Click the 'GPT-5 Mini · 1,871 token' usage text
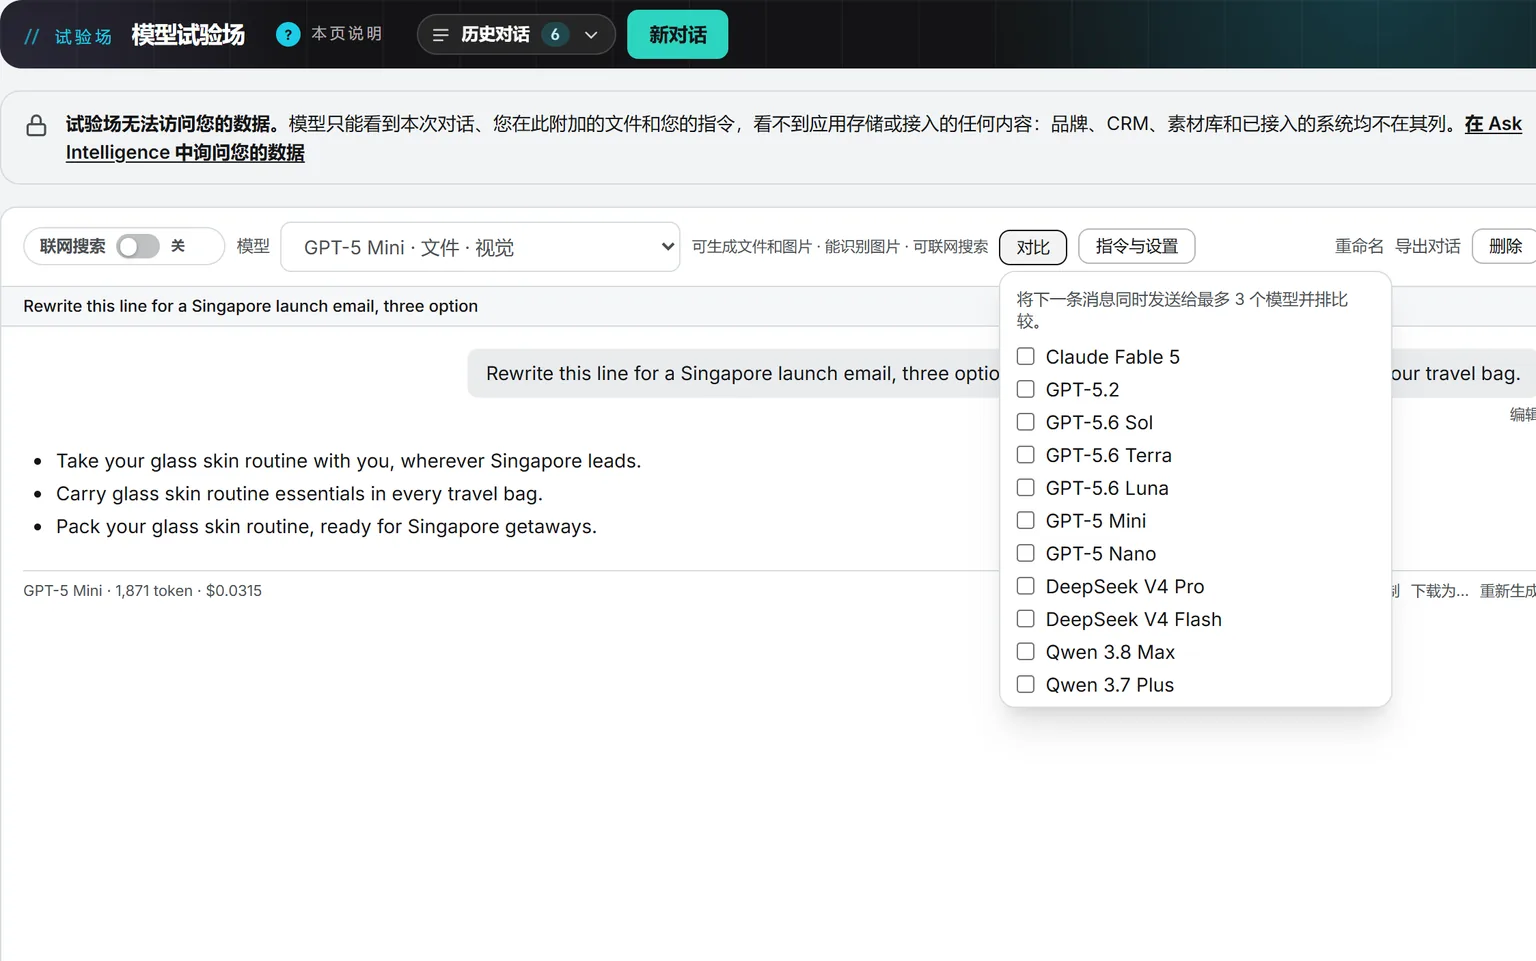Viewport: 1536px width, 961px height. (x=142, y=591)
